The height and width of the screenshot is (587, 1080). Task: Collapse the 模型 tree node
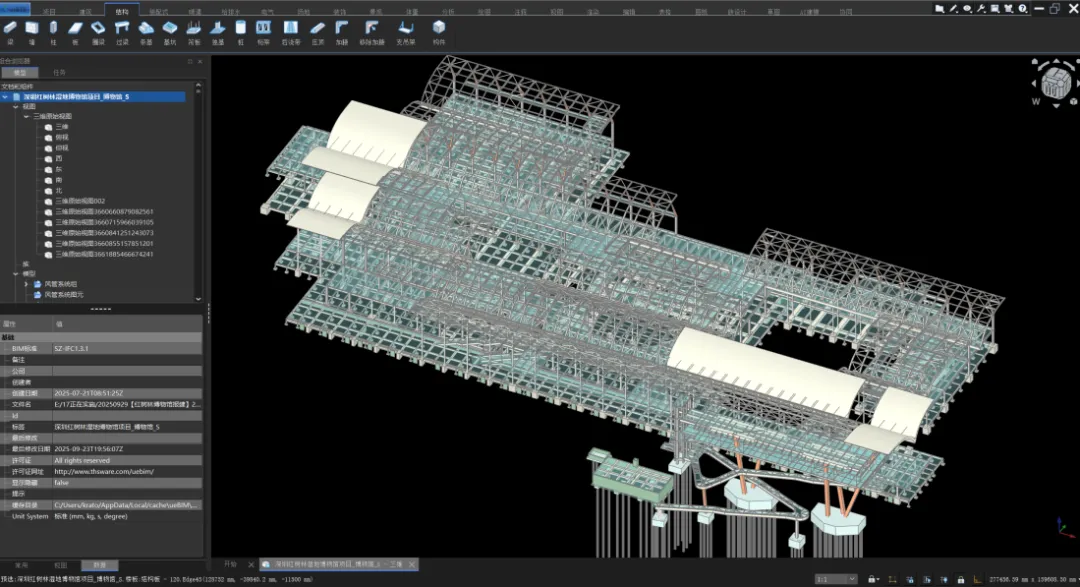(15, 274)
